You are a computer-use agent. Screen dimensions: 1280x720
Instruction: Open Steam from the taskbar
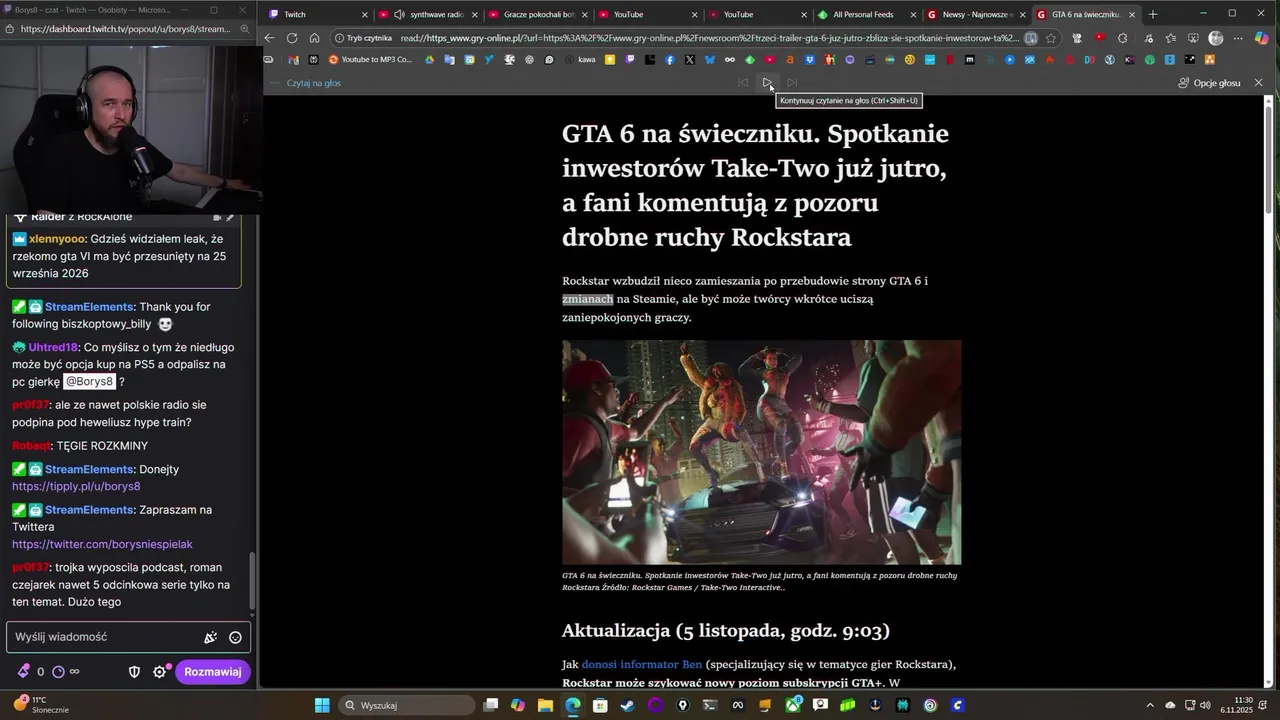[627, 705]
